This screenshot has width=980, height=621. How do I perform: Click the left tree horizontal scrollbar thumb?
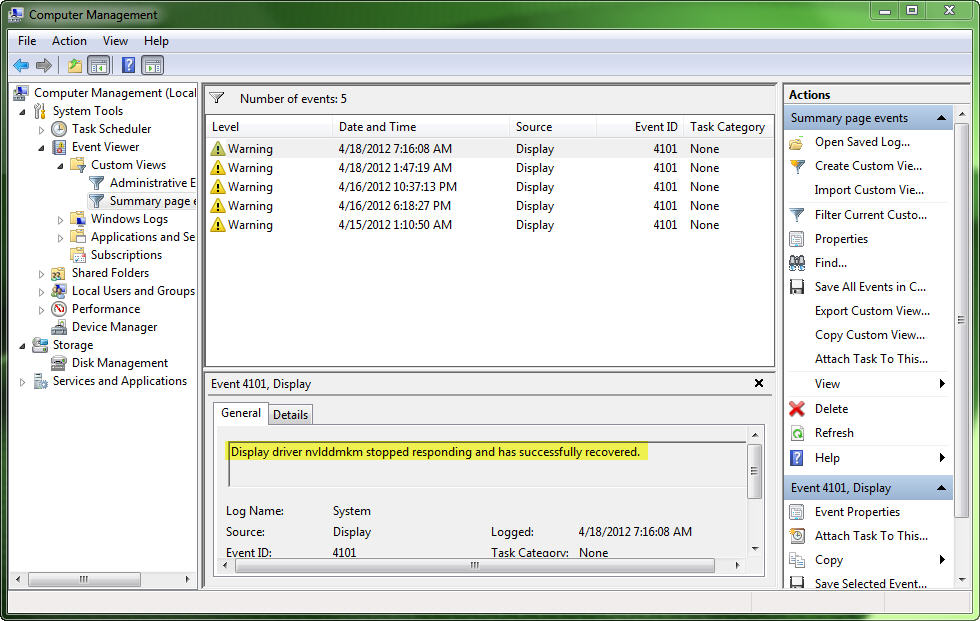[x=84, y=580]
